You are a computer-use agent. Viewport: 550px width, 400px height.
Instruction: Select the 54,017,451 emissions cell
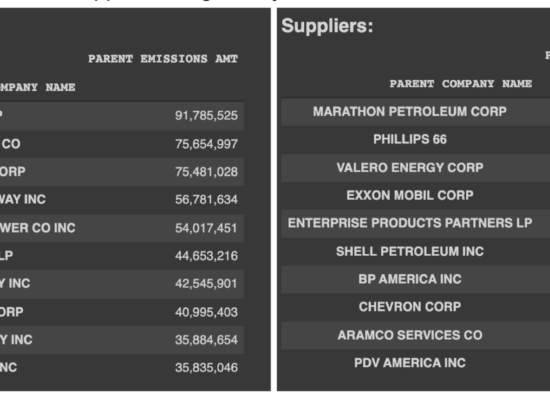coord(206,228)
